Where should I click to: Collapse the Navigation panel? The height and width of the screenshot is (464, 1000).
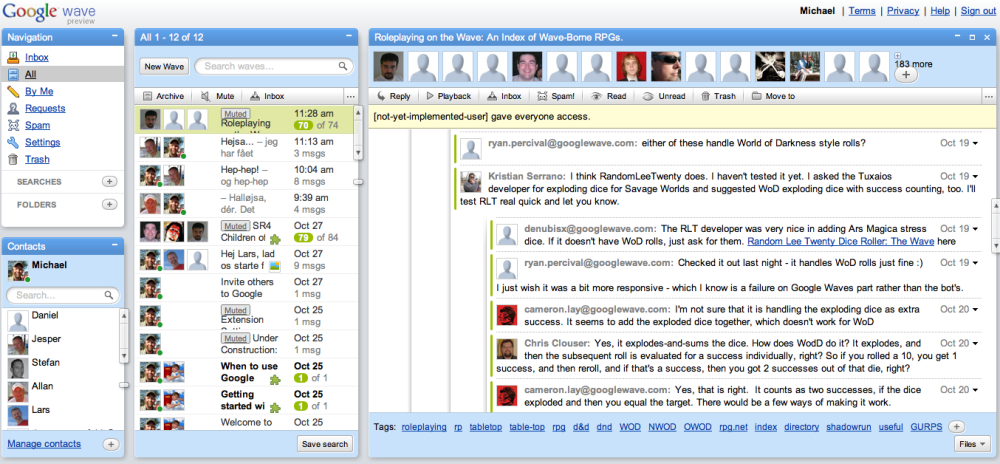[114, 37]
